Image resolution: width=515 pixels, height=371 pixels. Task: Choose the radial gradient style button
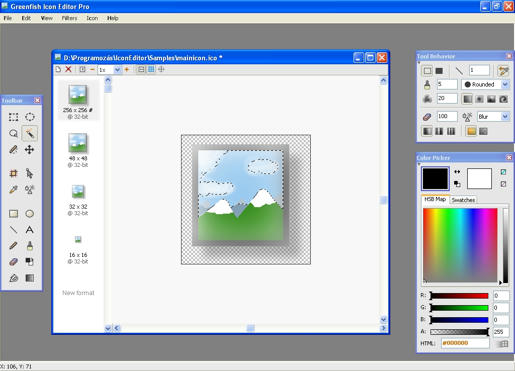tap(479, 99)
